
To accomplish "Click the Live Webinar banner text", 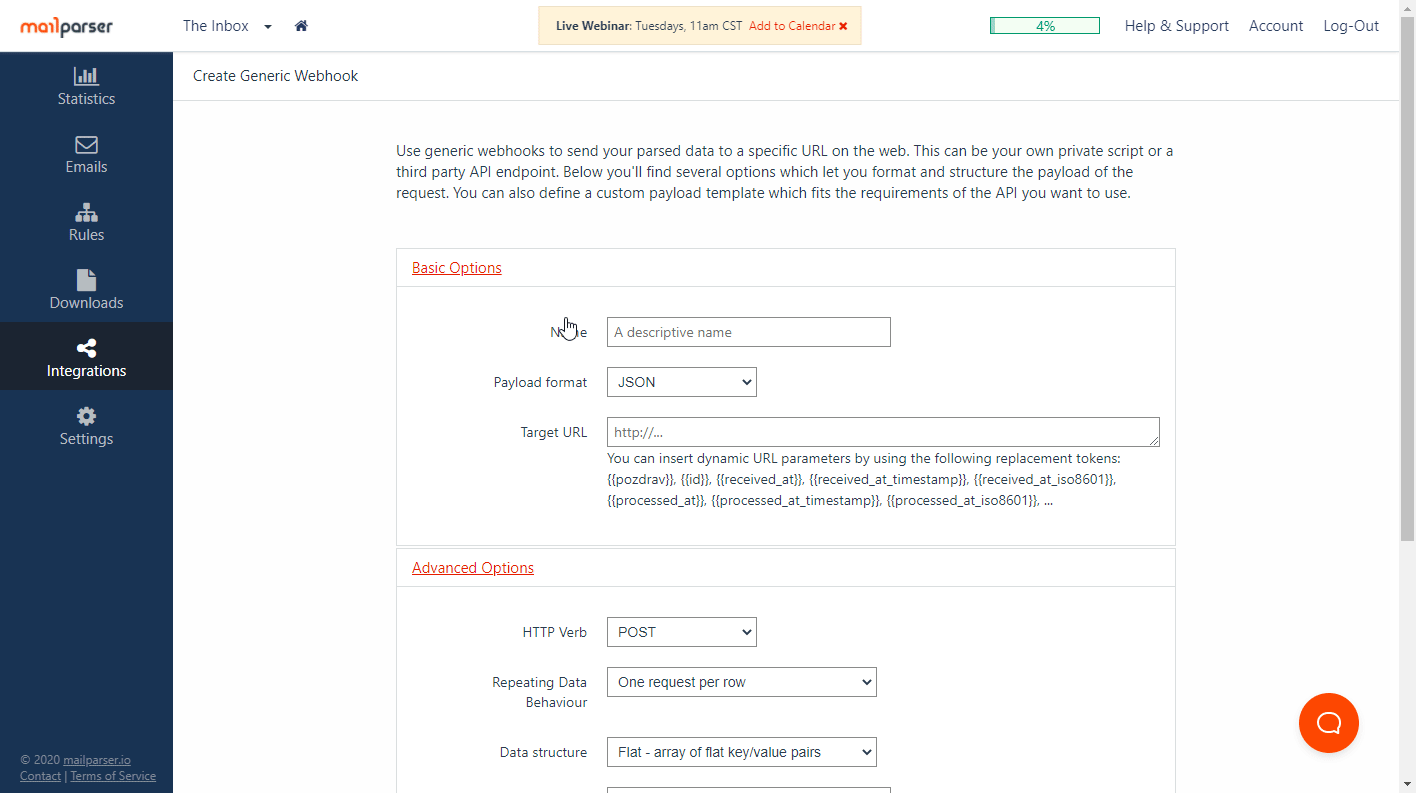I will pos(649,26).
